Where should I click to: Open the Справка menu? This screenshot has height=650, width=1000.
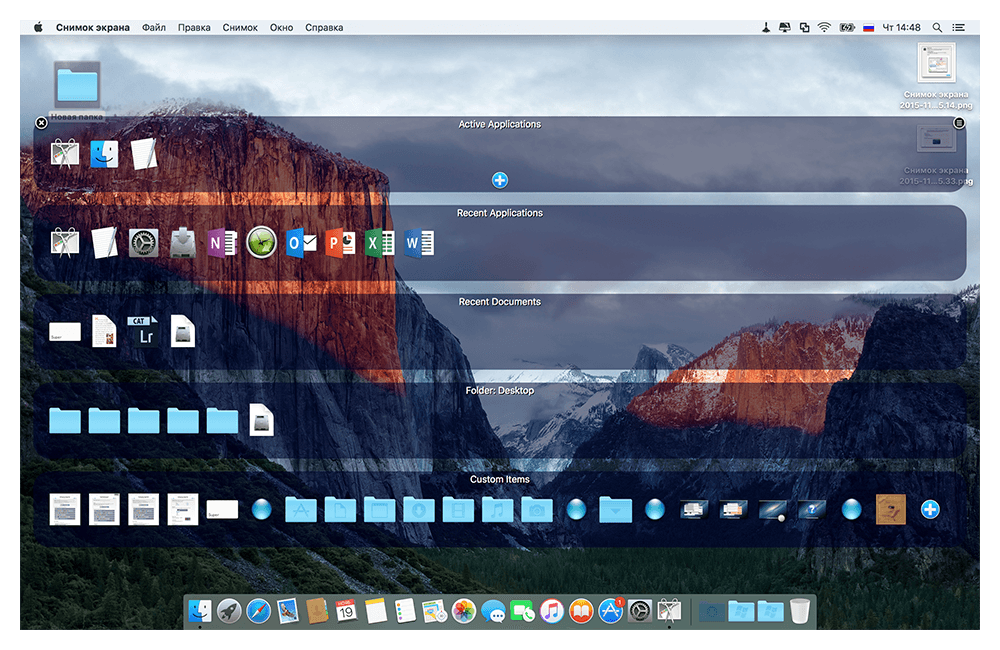coord(324,27)
